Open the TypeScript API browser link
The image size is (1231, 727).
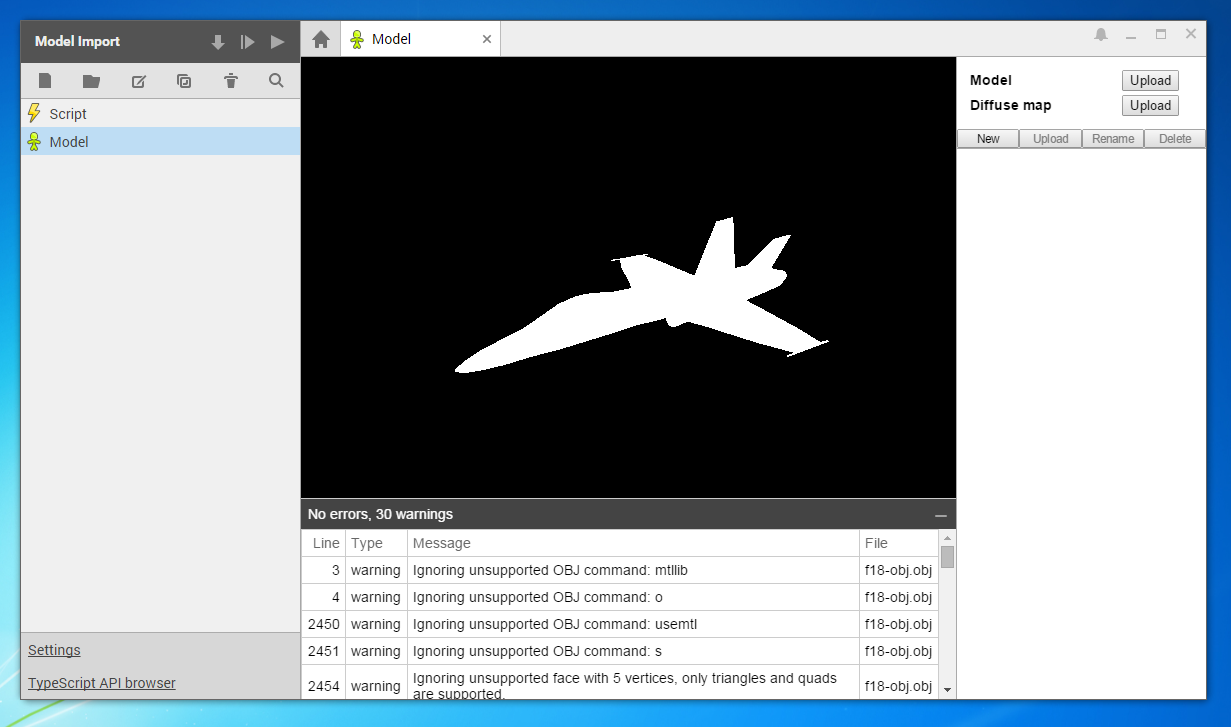(x=102, y=683)
